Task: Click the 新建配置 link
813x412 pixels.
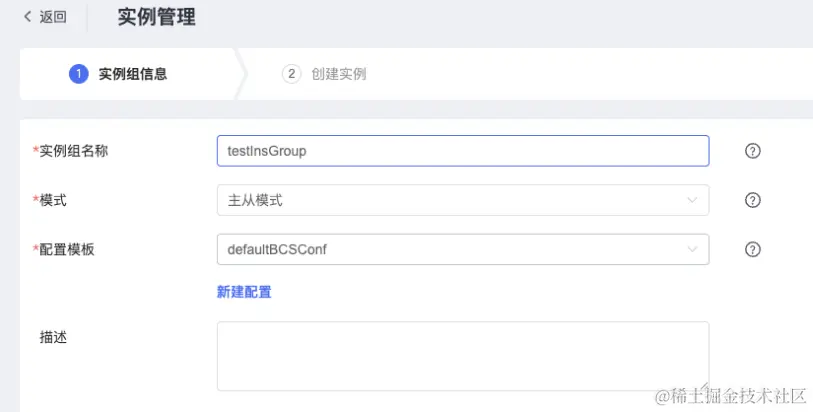Action: [x=244, y=292]
